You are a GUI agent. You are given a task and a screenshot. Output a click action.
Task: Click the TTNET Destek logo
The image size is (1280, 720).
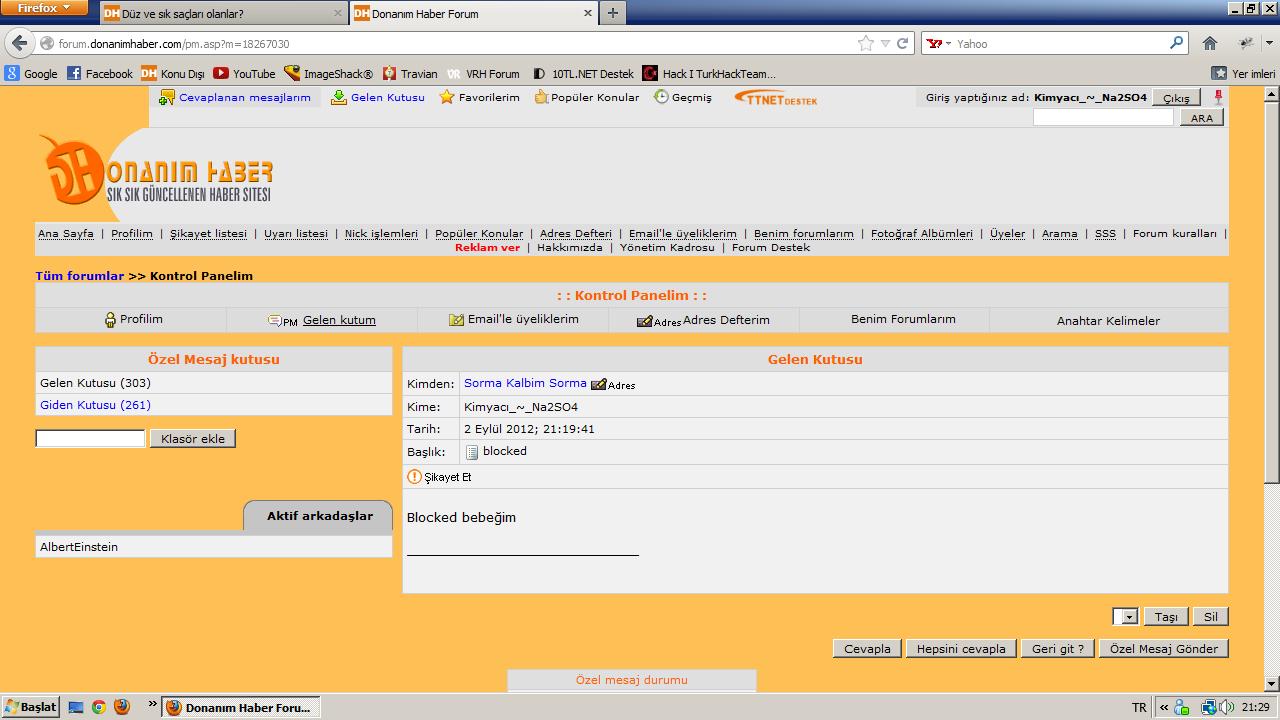coord(776,98)
